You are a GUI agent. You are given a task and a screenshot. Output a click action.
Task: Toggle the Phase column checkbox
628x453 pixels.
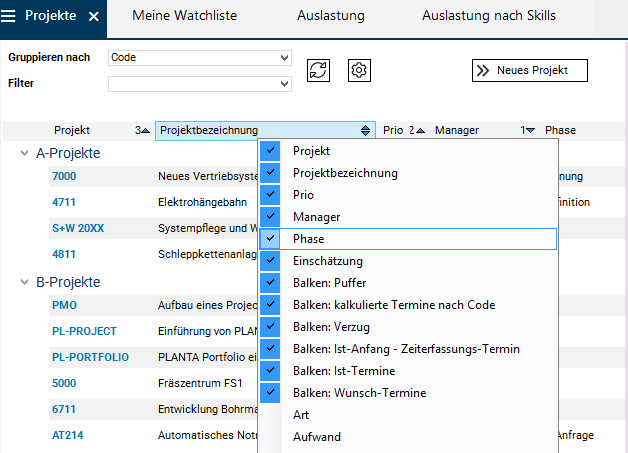(270, 239)
